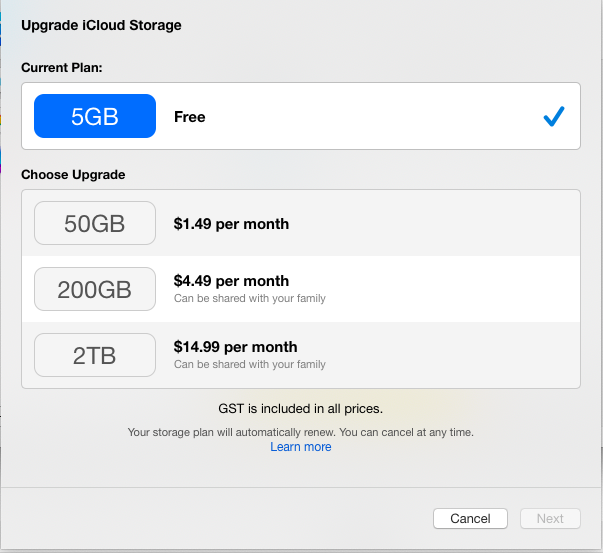603x553 pixels.
Task: Choose the $1.49 per month plan
Action: [231, 224]
